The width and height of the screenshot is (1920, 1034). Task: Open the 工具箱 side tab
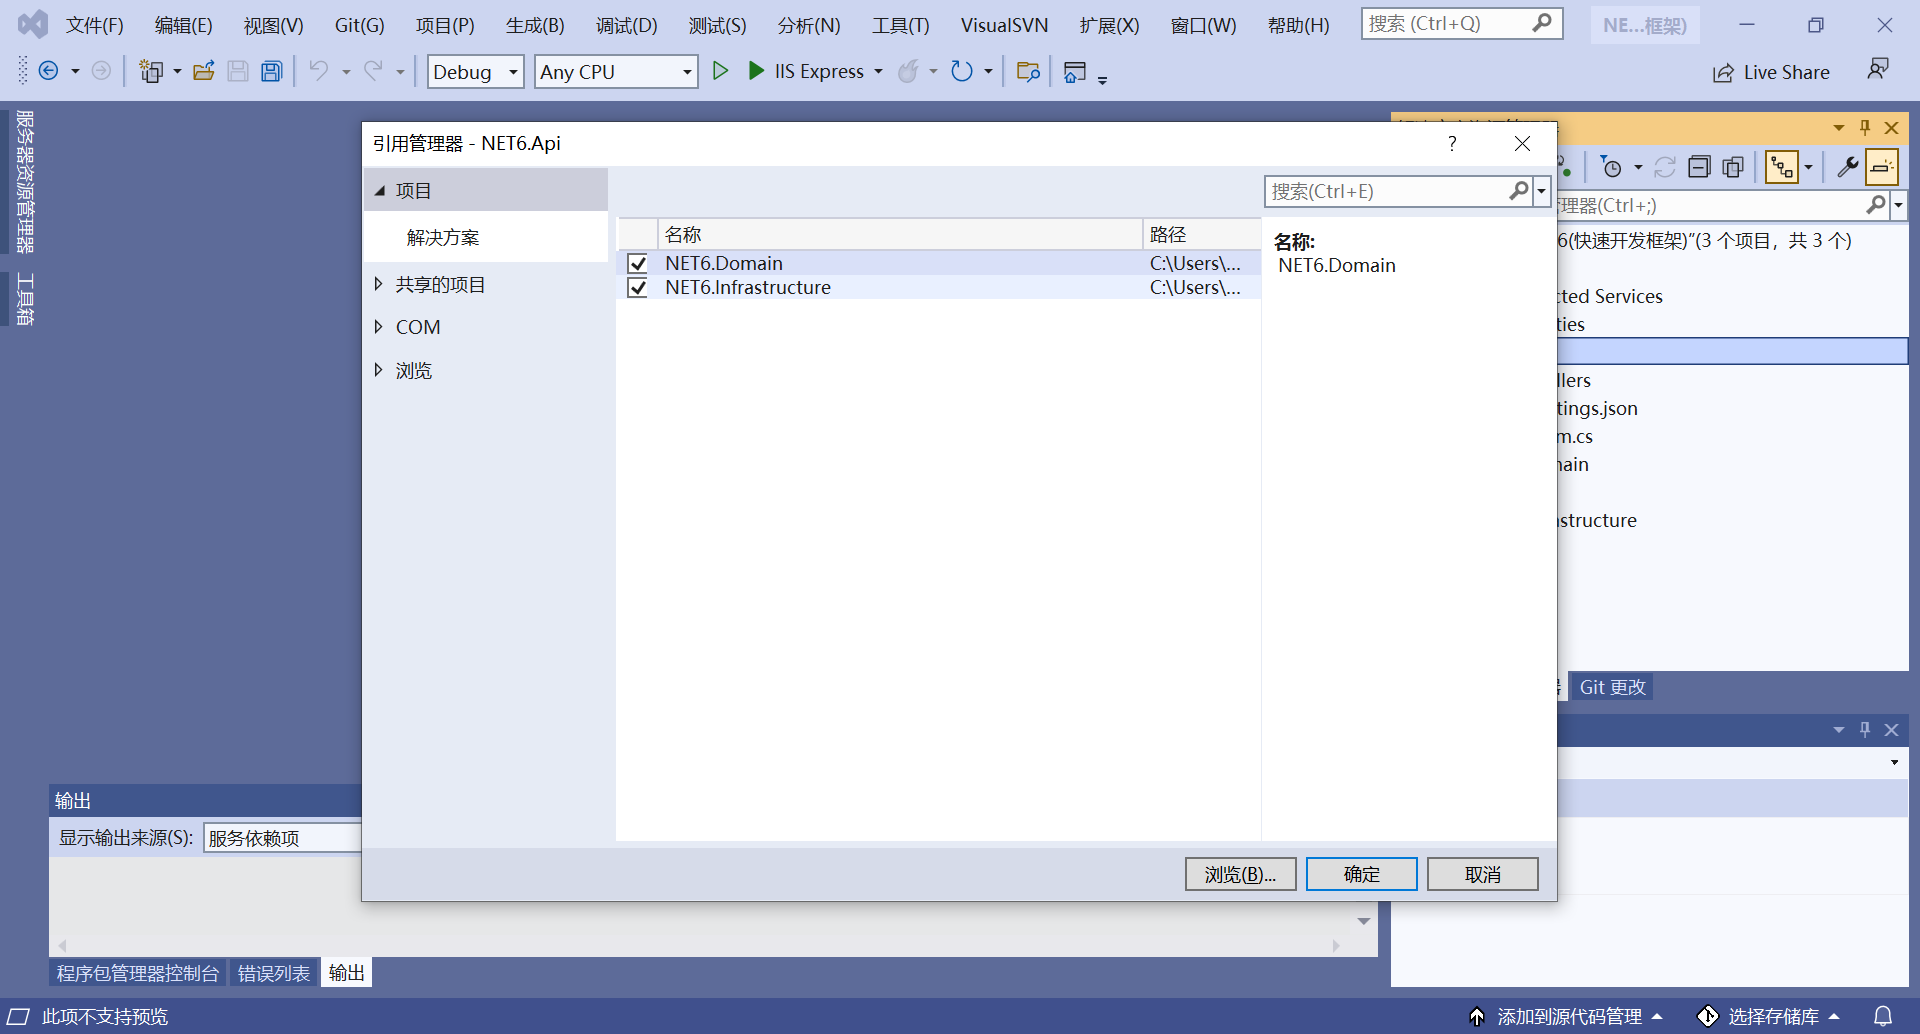click(x=25, y=299)
